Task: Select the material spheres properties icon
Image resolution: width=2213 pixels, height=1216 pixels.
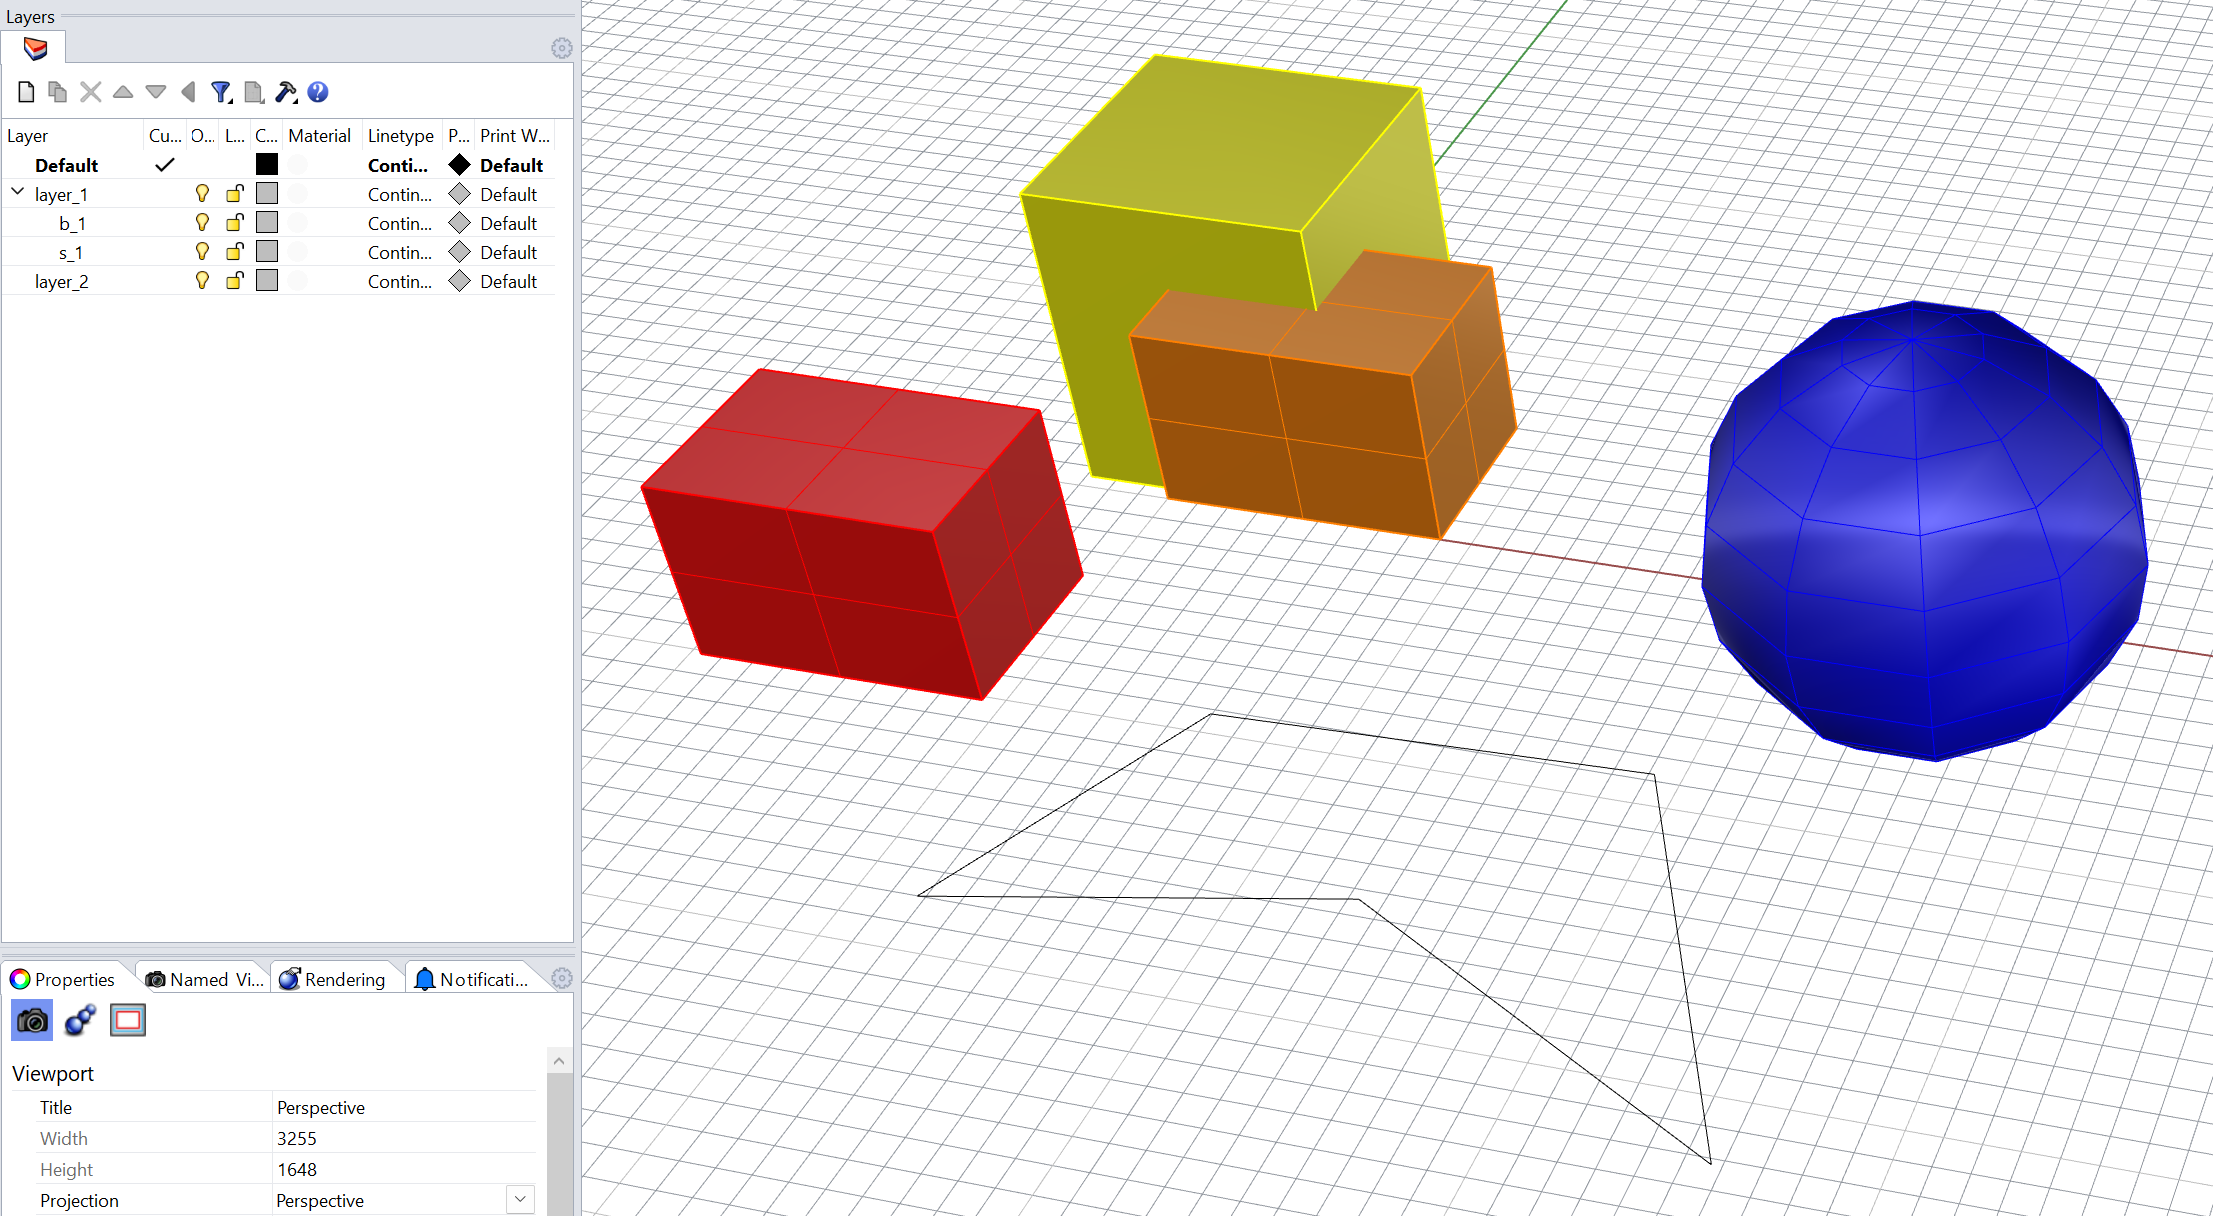Action: (80, 1021)
